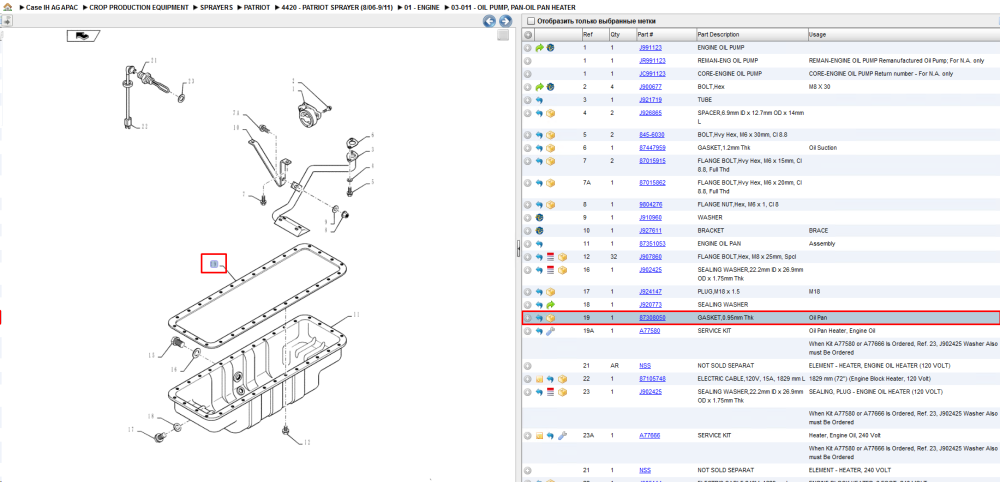Click box icon in GASKET,0.95mm row
Screen dimensions: 1000x482
(551, 318)
